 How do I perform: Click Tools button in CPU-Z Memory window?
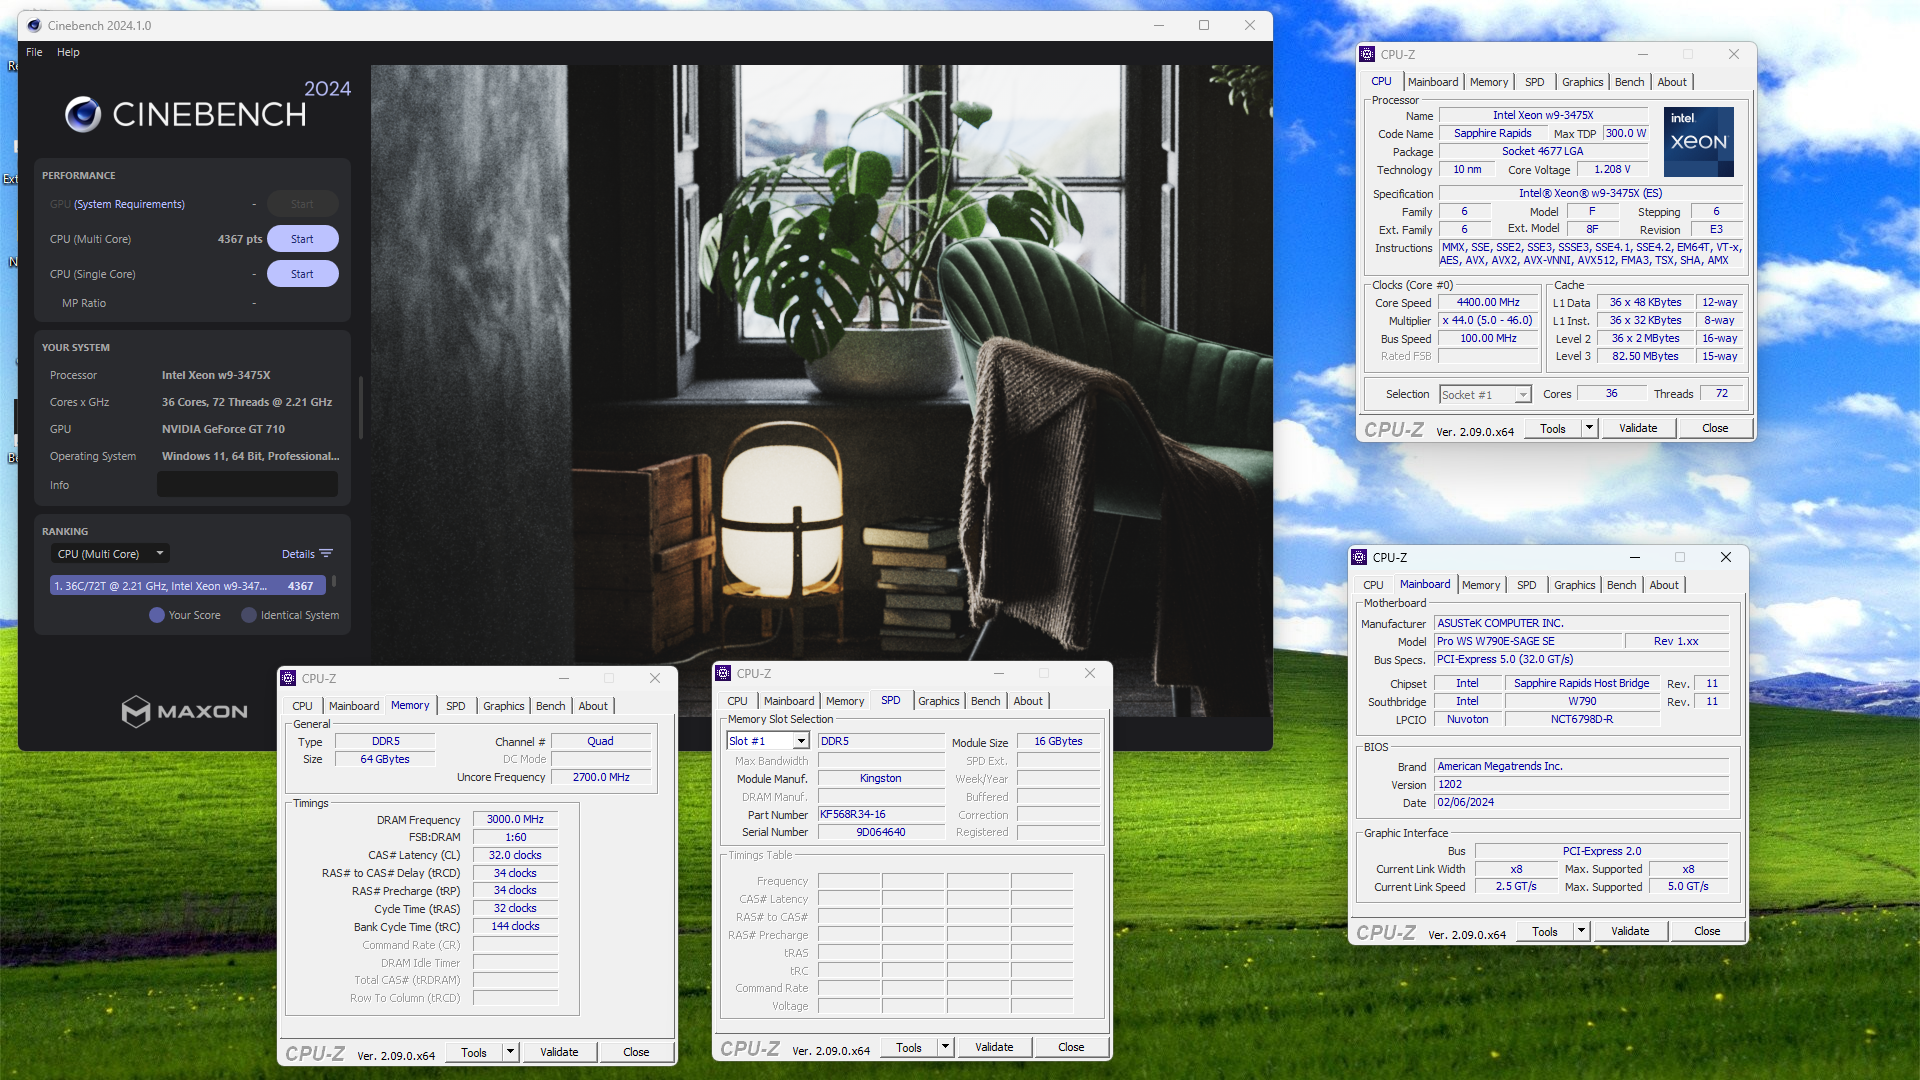tap(474, 1052)
